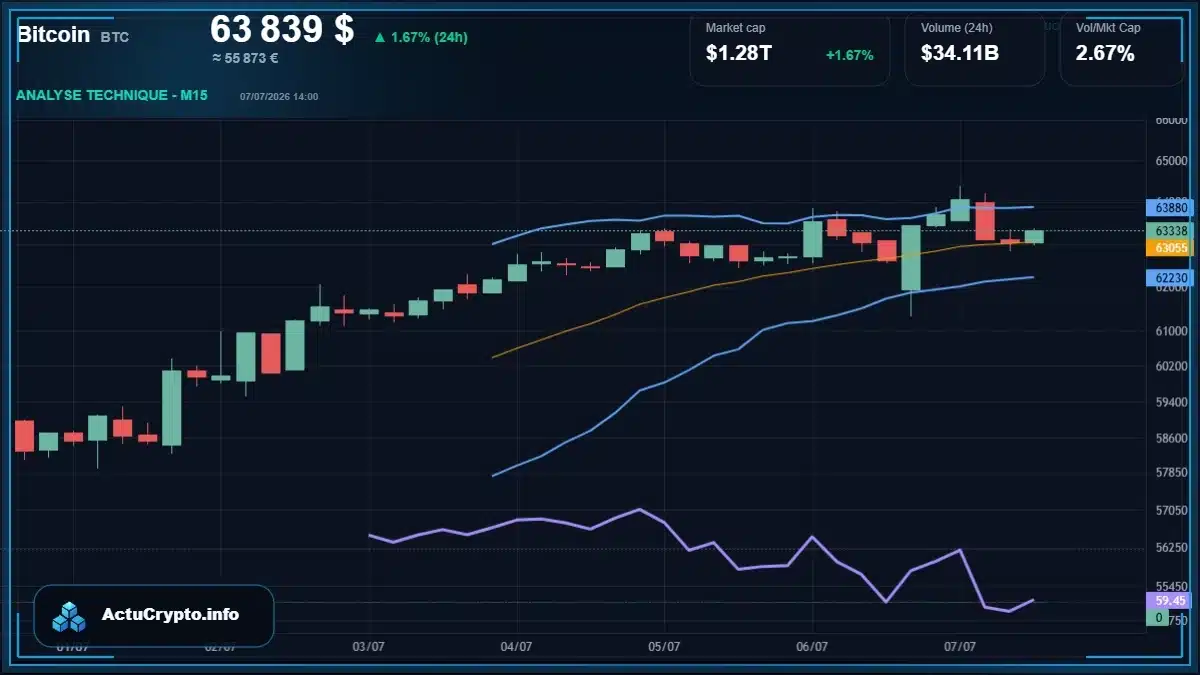Click the 55450 price axis label

click(x=1171, y=586)
